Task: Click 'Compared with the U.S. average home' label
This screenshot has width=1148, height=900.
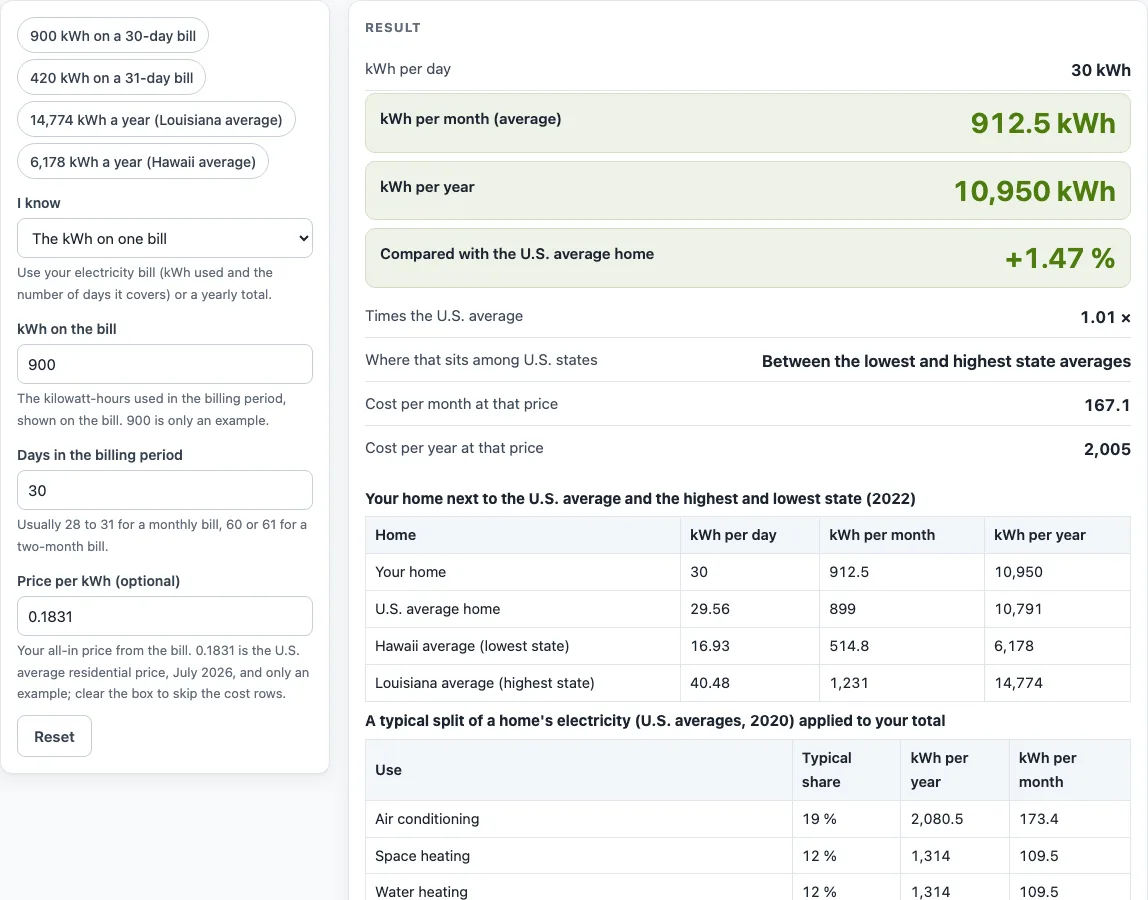Action: [x=516, y=253]
